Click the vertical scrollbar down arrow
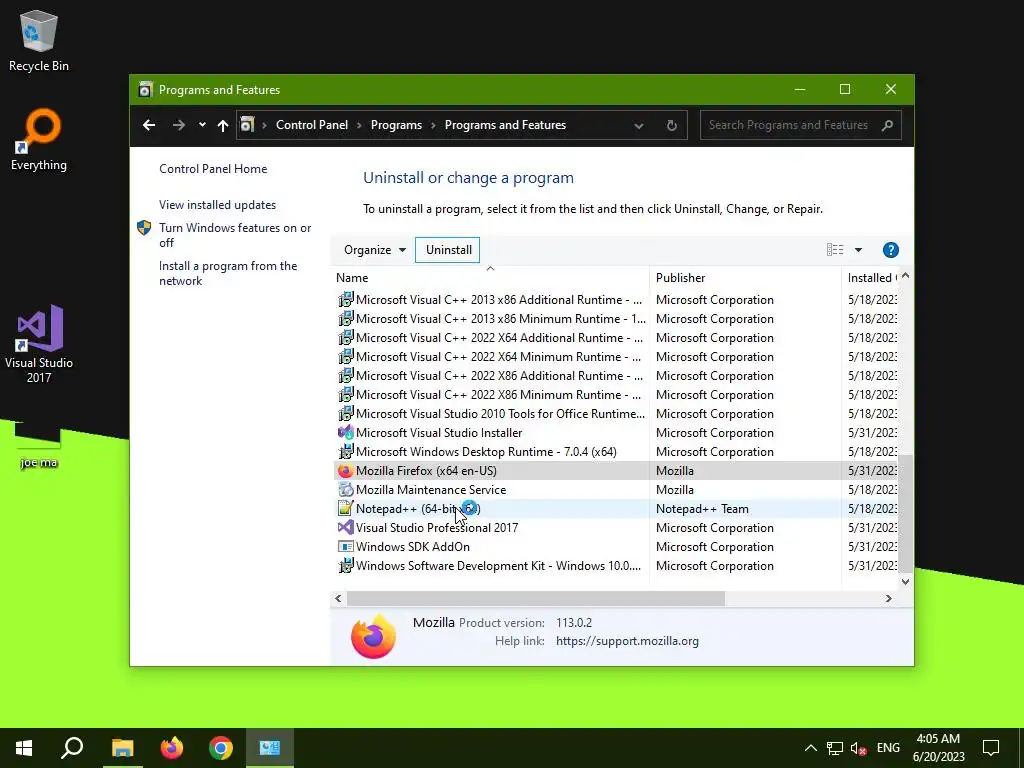The width and height of the screenshot is (1024, 768). pos(905,581)
